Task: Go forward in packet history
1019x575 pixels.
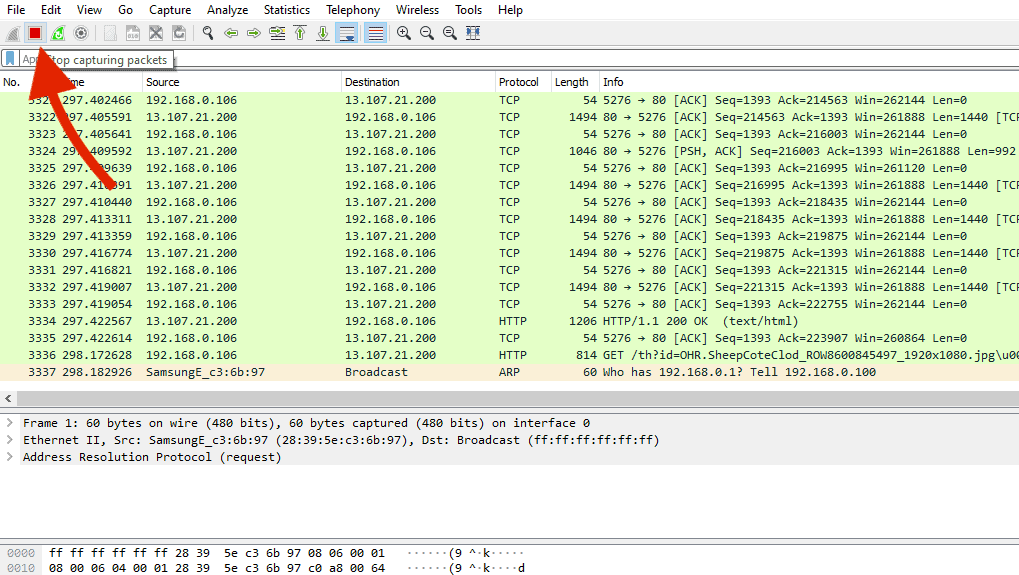Action: click(253, 33)
